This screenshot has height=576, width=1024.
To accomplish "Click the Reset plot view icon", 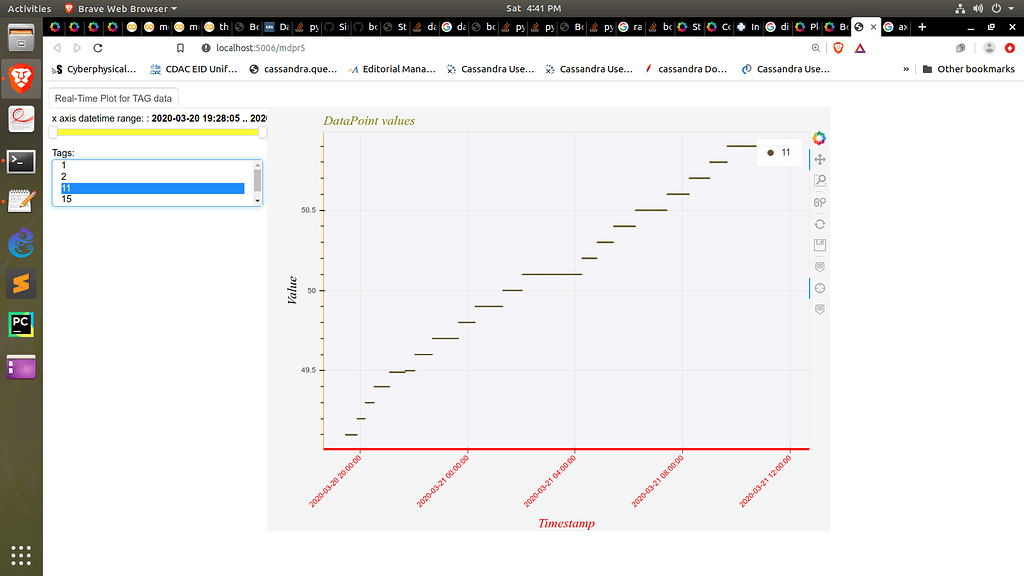I will (x=820, y=224).
